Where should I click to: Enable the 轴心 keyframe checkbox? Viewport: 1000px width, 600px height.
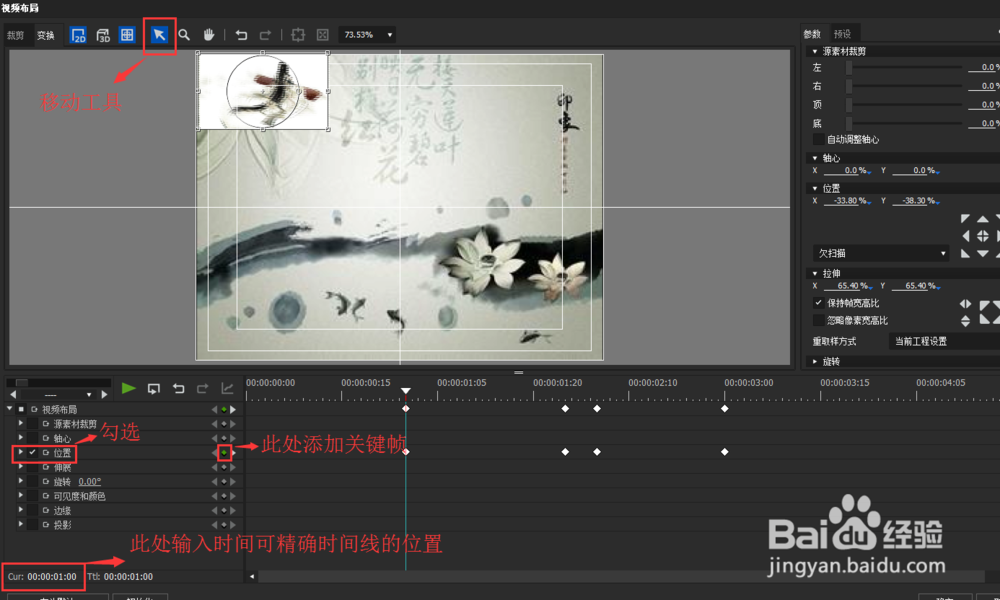pos(33,439)
